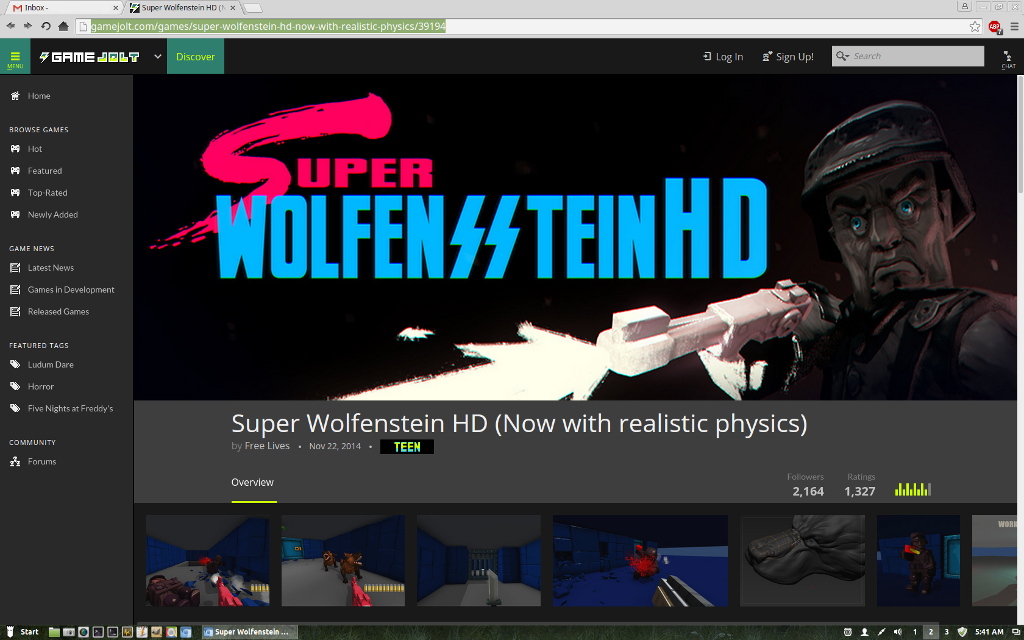Click the browser forward arrow
This screenshot has height=640, width=1024.
(28, 26)
